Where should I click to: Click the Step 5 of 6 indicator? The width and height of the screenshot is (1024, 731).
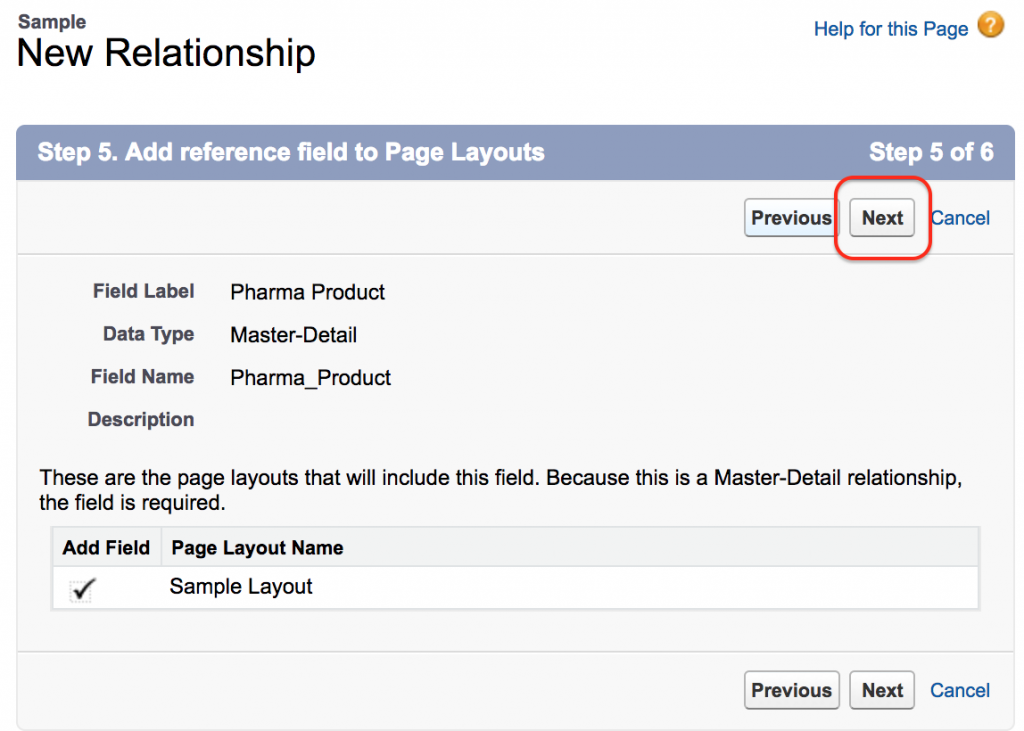(x=930, y=152)
